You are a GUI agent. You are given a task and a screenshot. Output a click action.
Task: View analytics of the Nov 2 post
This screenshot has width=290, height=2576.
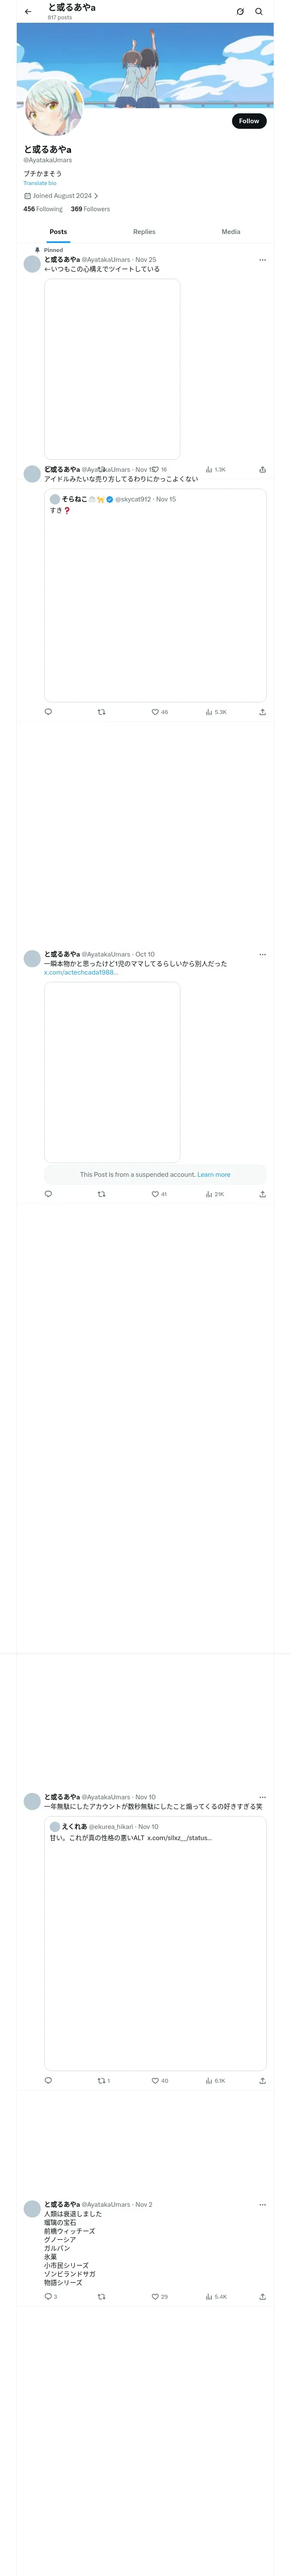209,2296
